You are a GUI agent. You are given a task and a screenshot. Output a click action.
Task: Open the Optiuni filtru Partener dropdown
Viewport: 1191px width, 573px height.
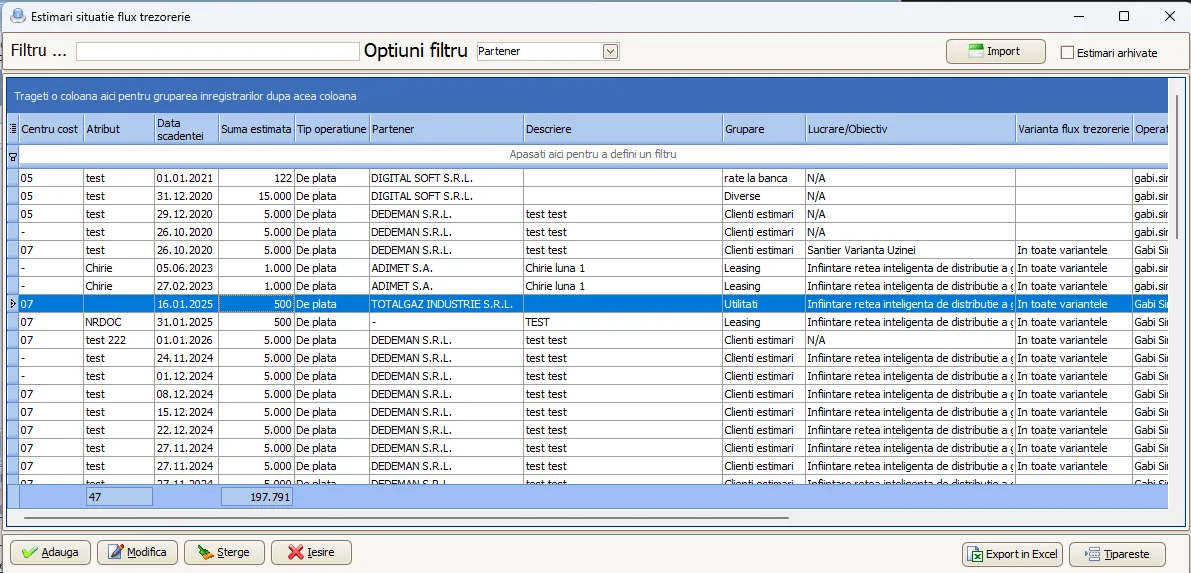tap(610, 51)
